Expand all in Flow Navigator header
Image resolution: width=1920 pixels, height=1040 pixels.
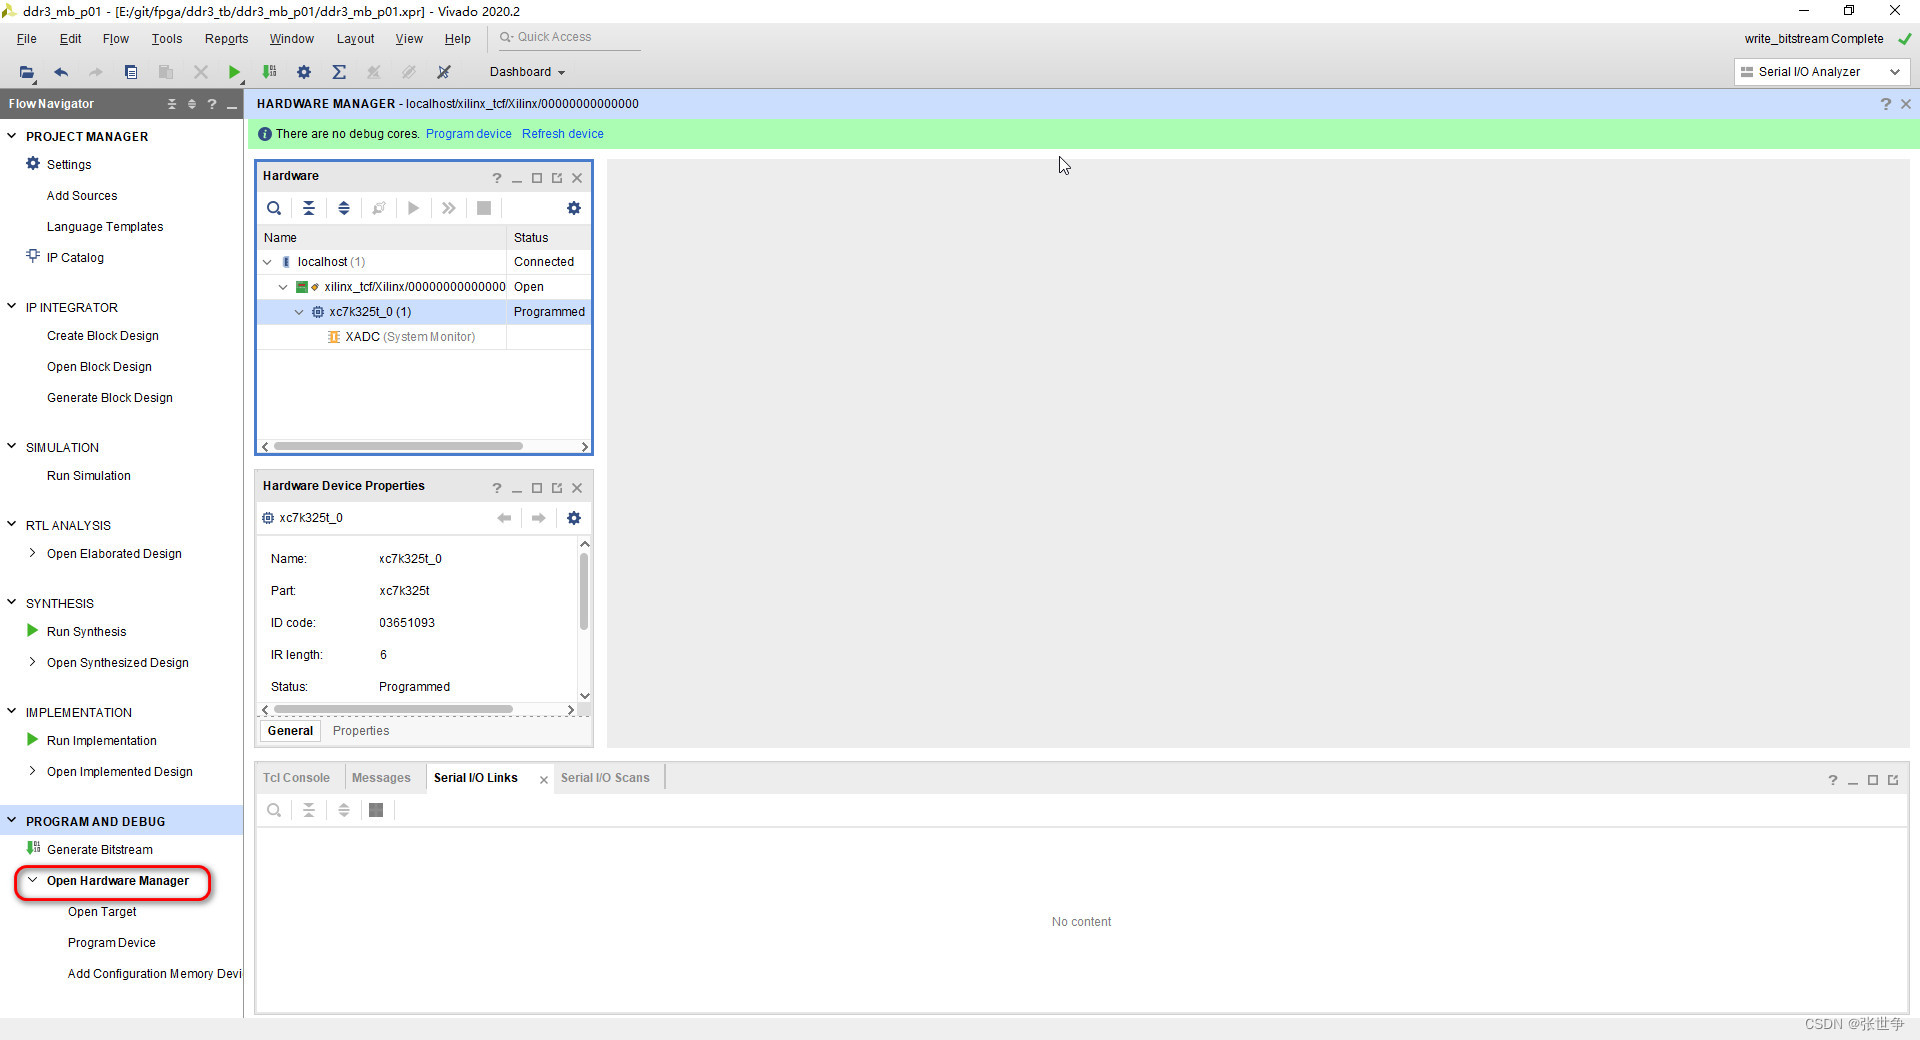pos(192,104)
